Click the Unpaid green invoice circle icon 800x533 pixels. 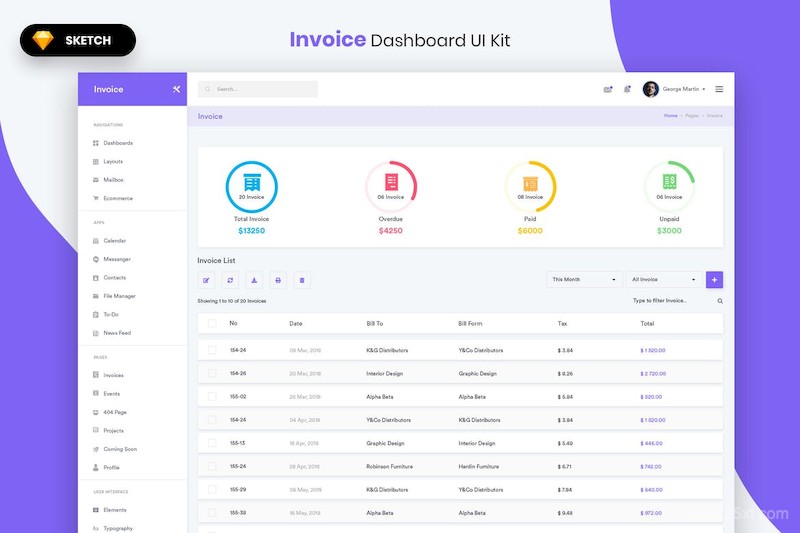(x=669, y=187)
